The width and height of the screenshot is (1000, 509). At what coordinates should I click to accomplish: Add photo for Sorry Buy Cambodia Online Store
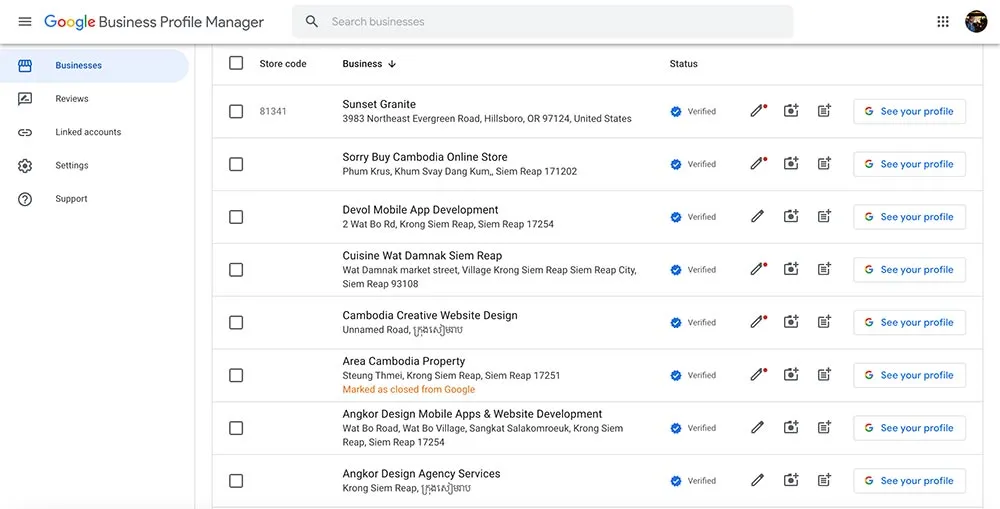click(x=791, y=164)
